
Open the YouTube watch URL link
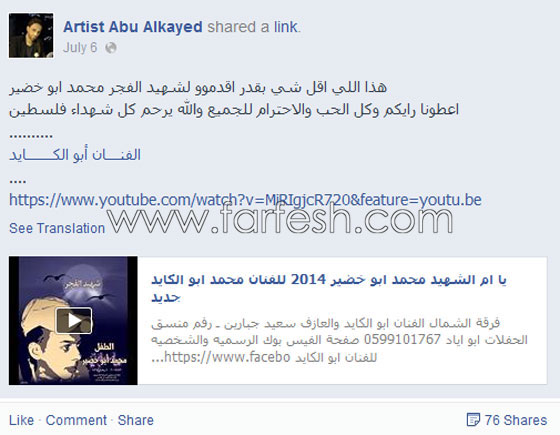point(245,200)
